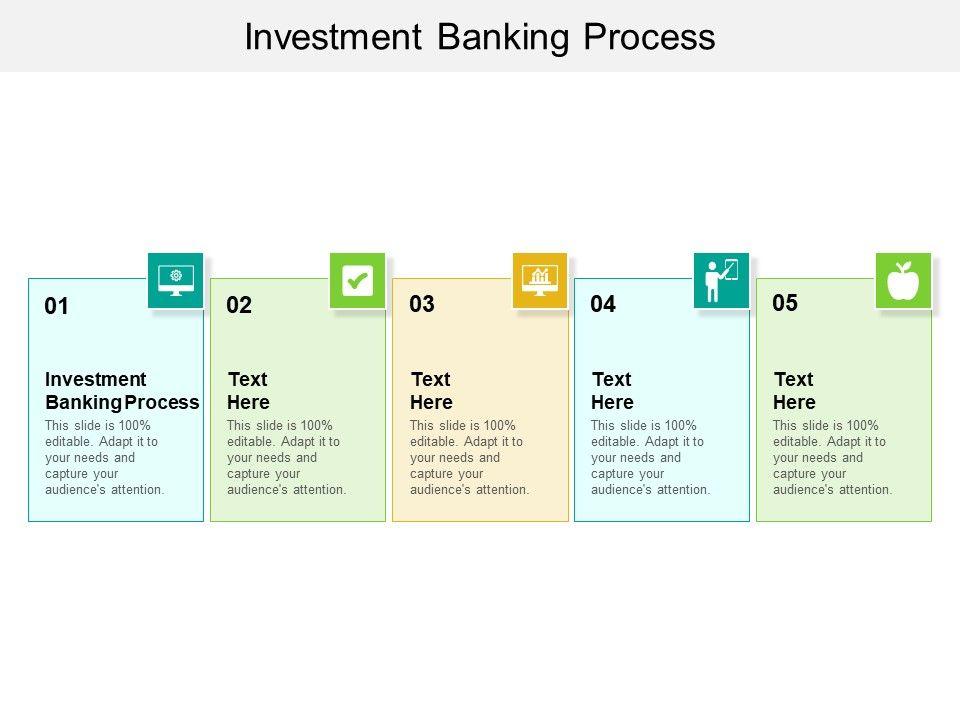Select the number 03 label
Screen dimensions: 960x720
[x=422, y=305]
